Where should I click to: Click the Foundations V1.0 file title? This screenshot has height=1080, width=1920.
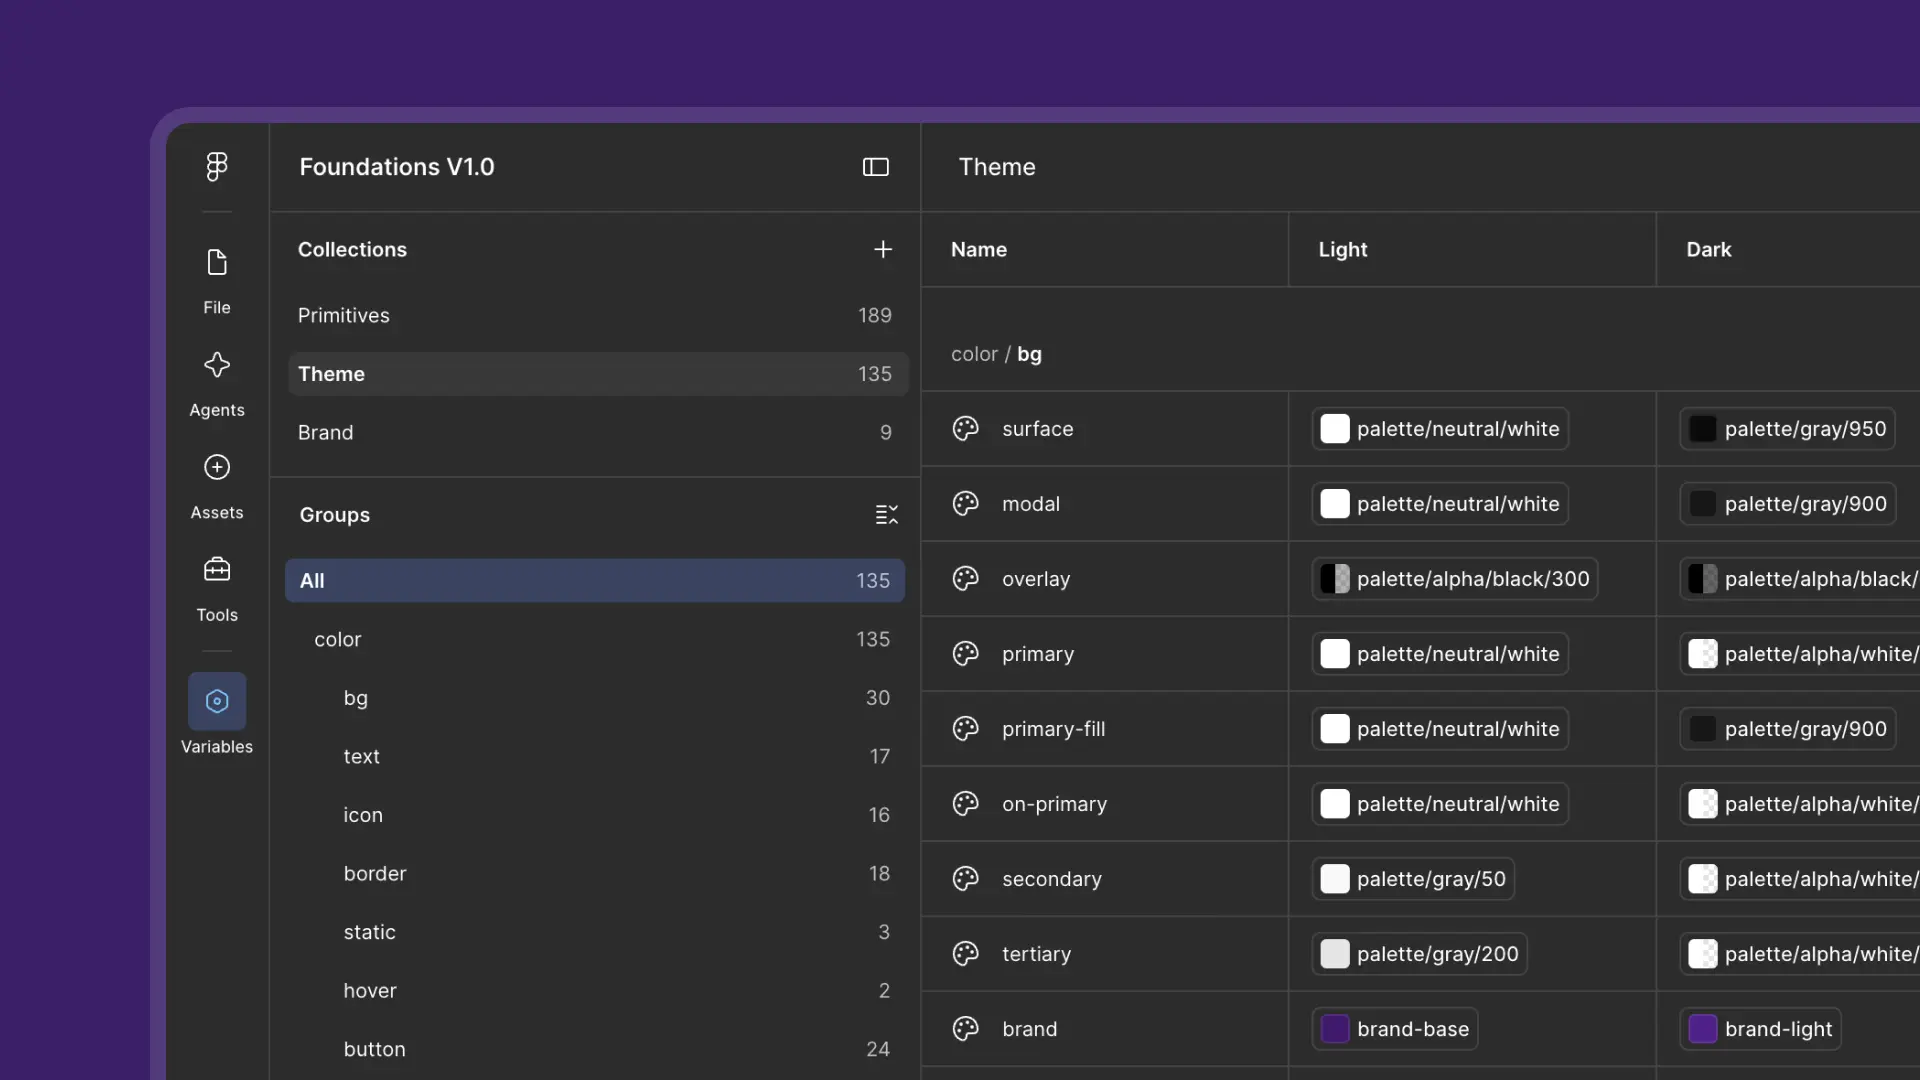click(397, 166)
